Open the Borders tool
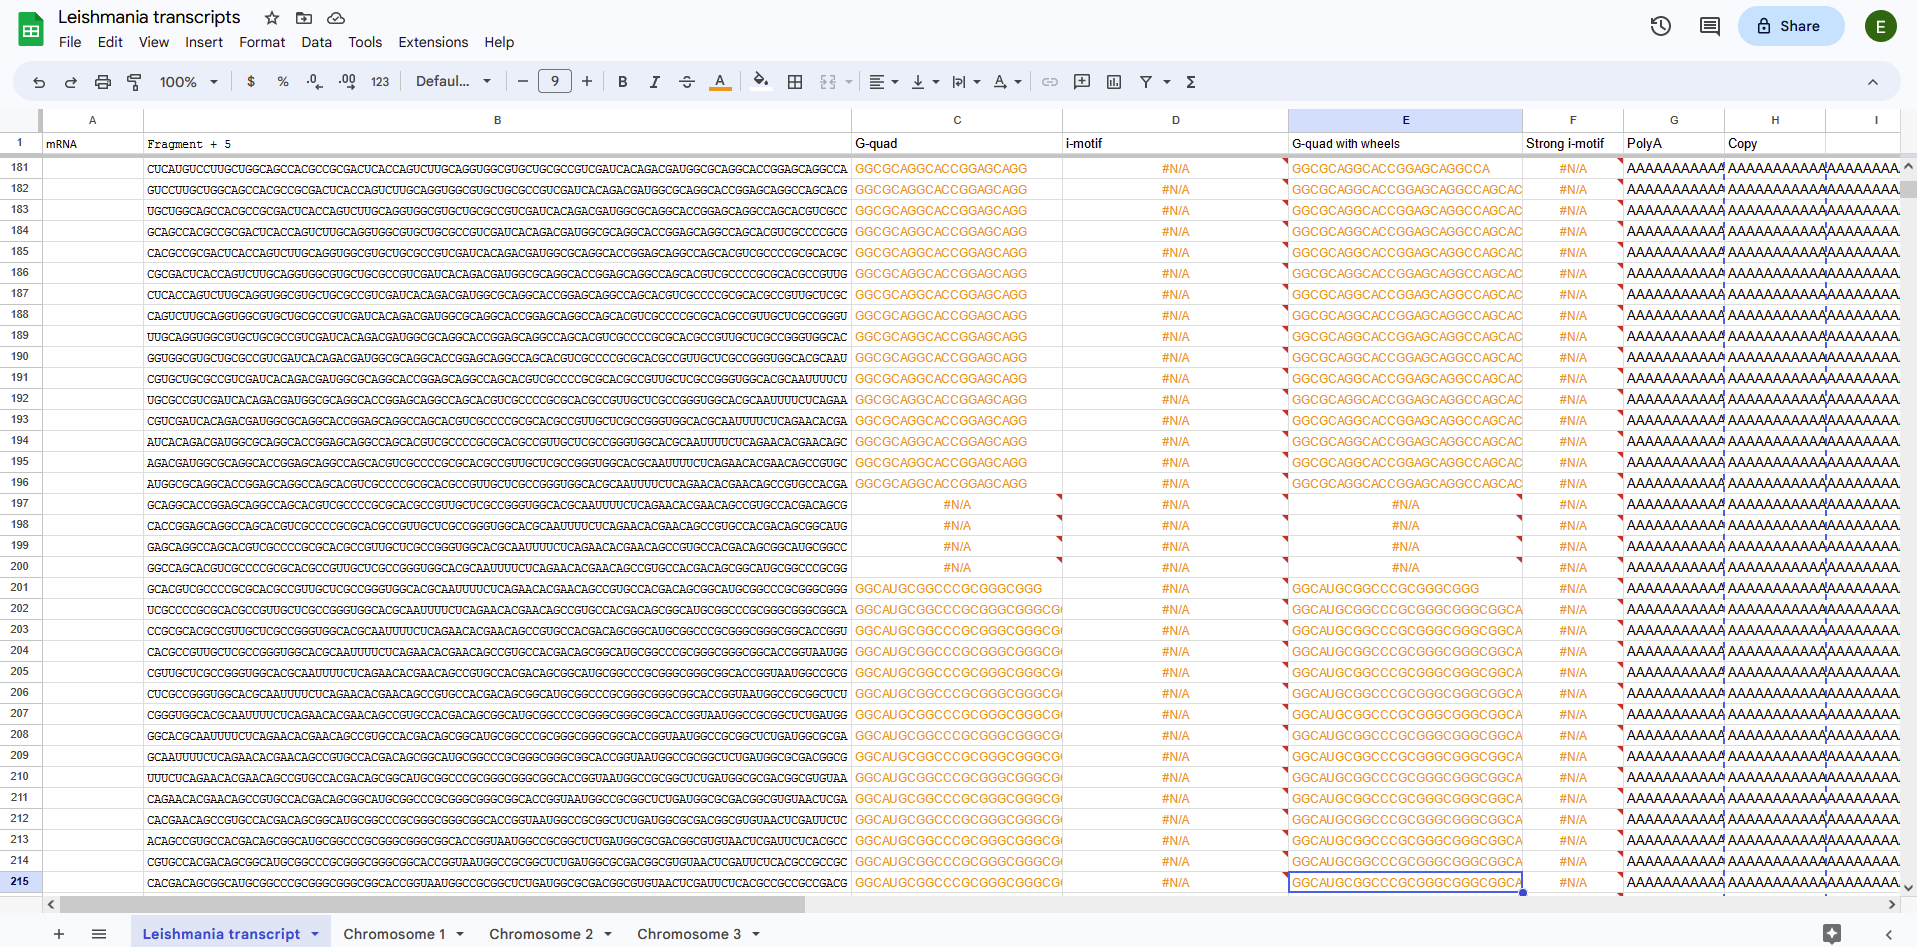The height and width of the screenshot is (947, 1917). tap(795, 82)
